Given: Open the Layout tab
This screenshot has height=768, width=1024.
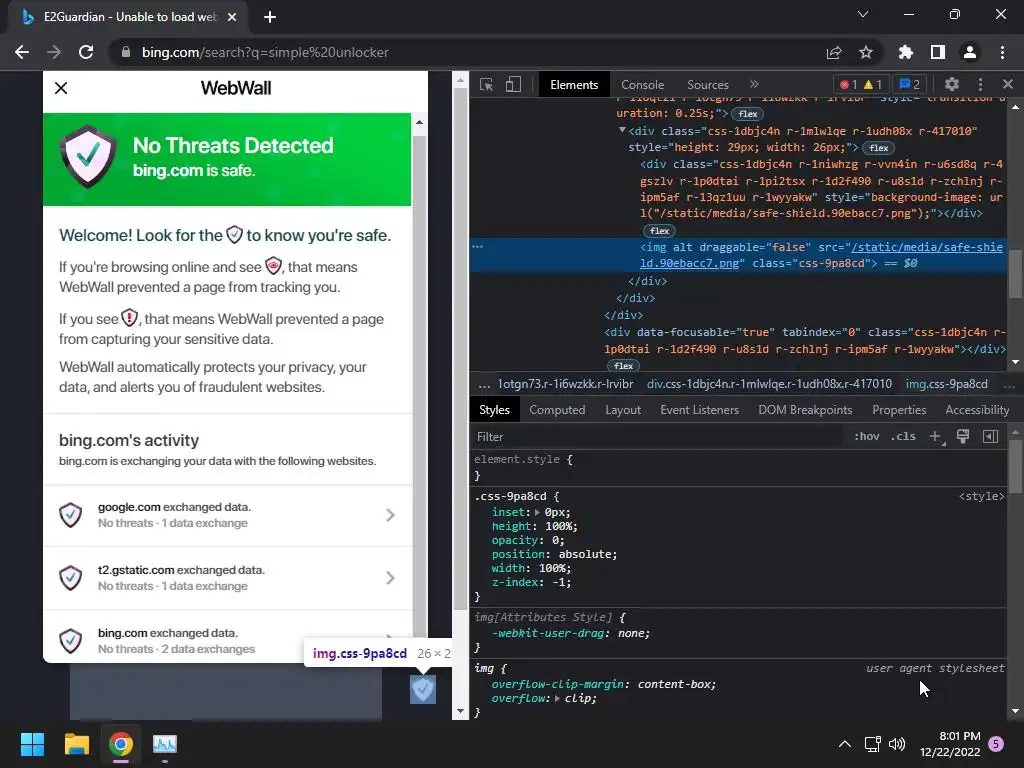Looking at the screenshot, I should coord(623,409).
